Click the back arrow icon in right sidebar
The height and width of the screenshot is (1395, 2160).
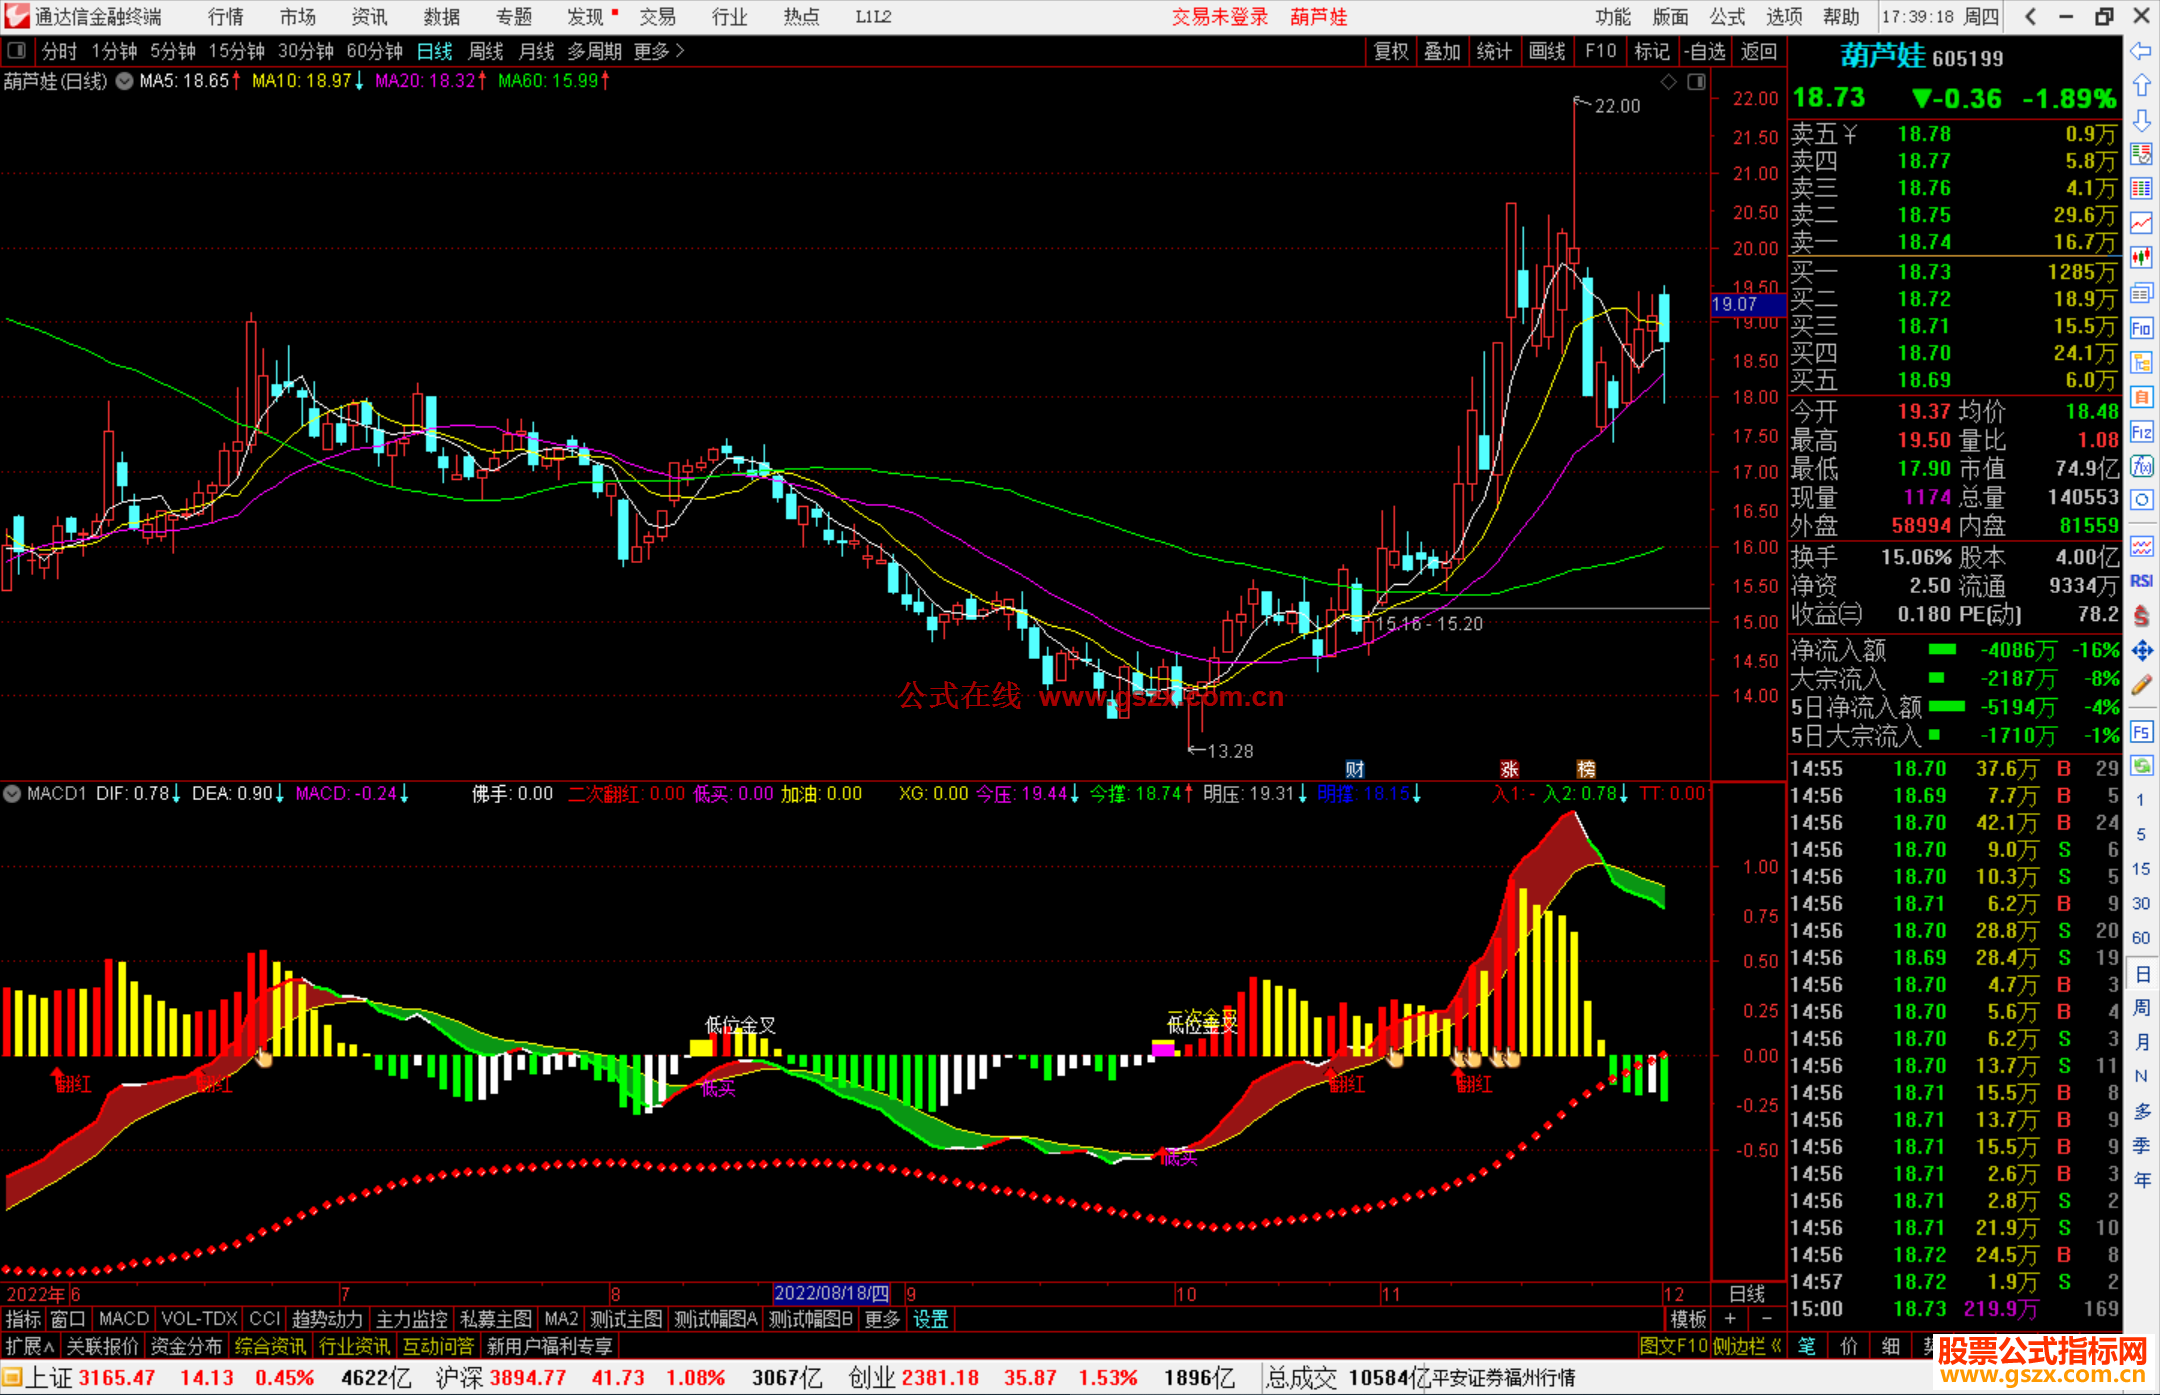point(2141,51)
